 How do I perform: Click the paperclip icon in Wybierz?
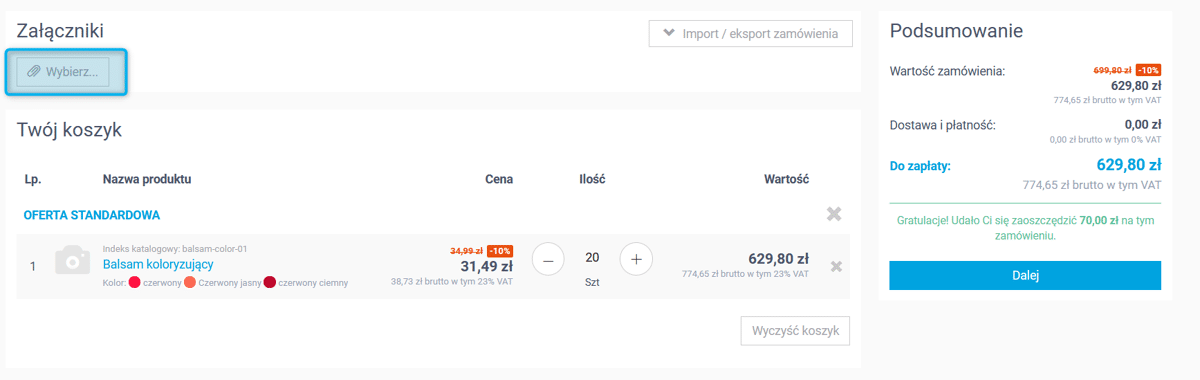pos(34,72)
